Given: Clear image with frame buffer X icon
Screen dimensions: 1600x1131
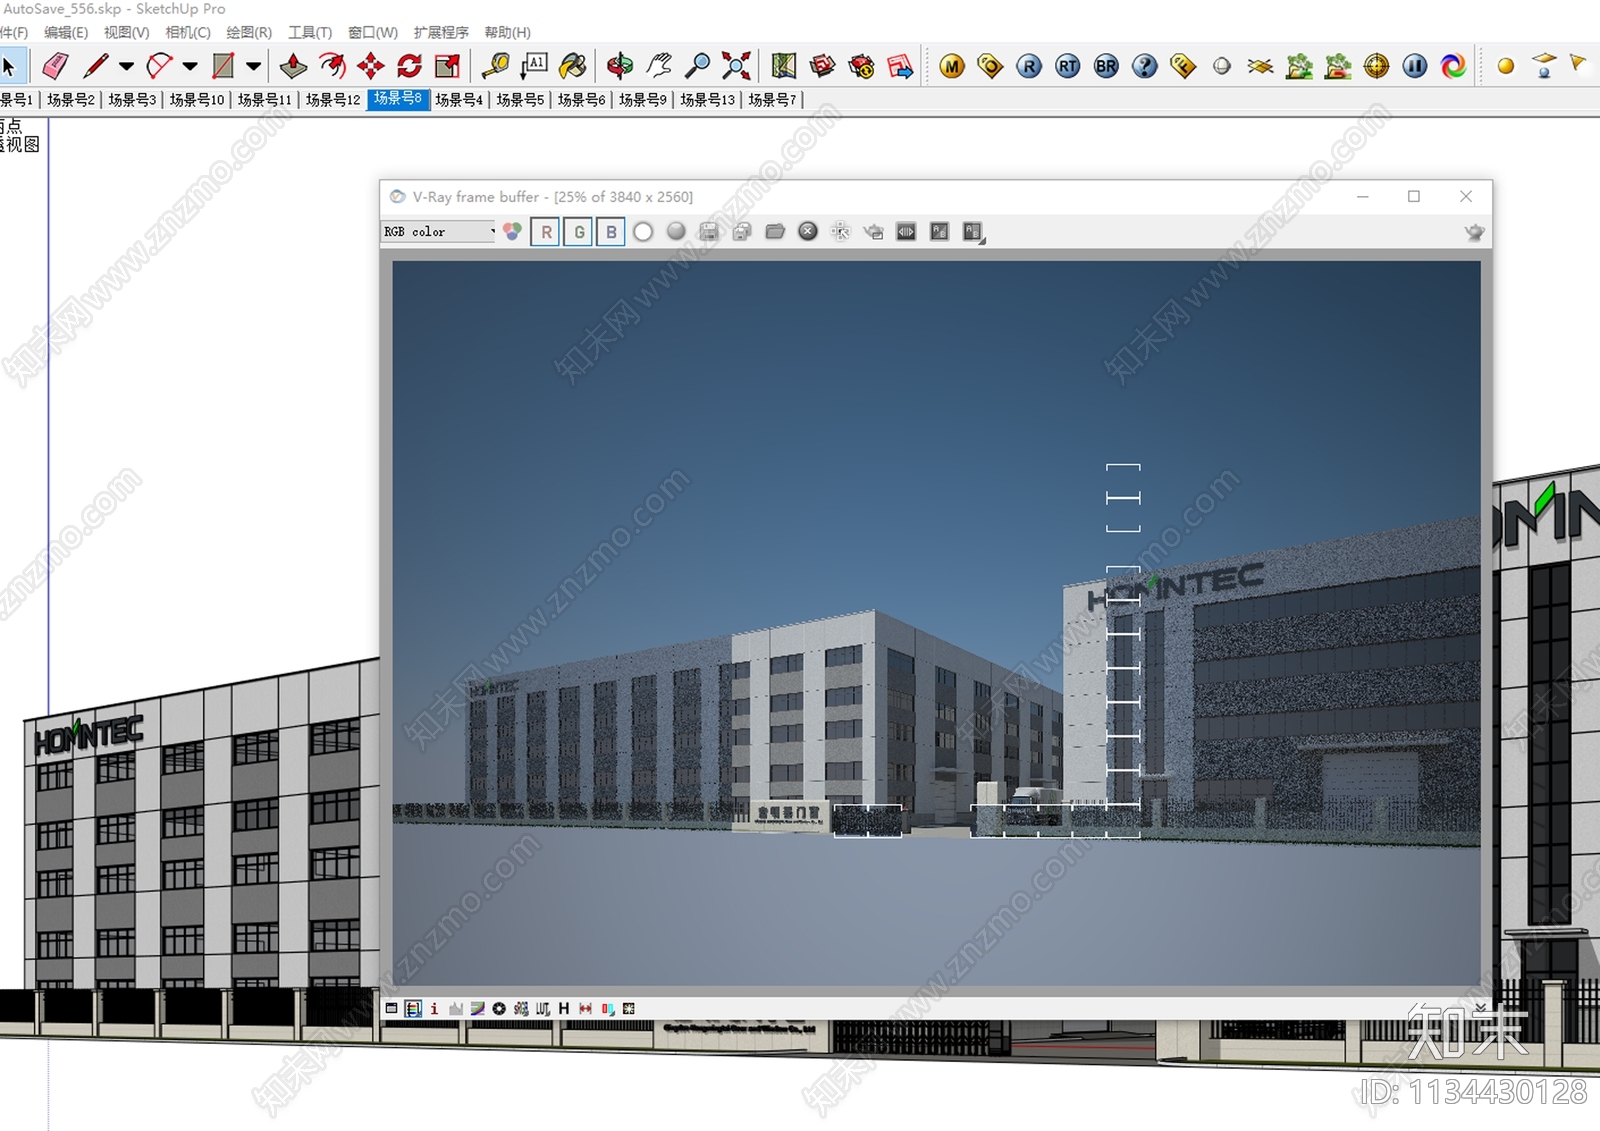Looking at the screenshot, I should point(808,232).
